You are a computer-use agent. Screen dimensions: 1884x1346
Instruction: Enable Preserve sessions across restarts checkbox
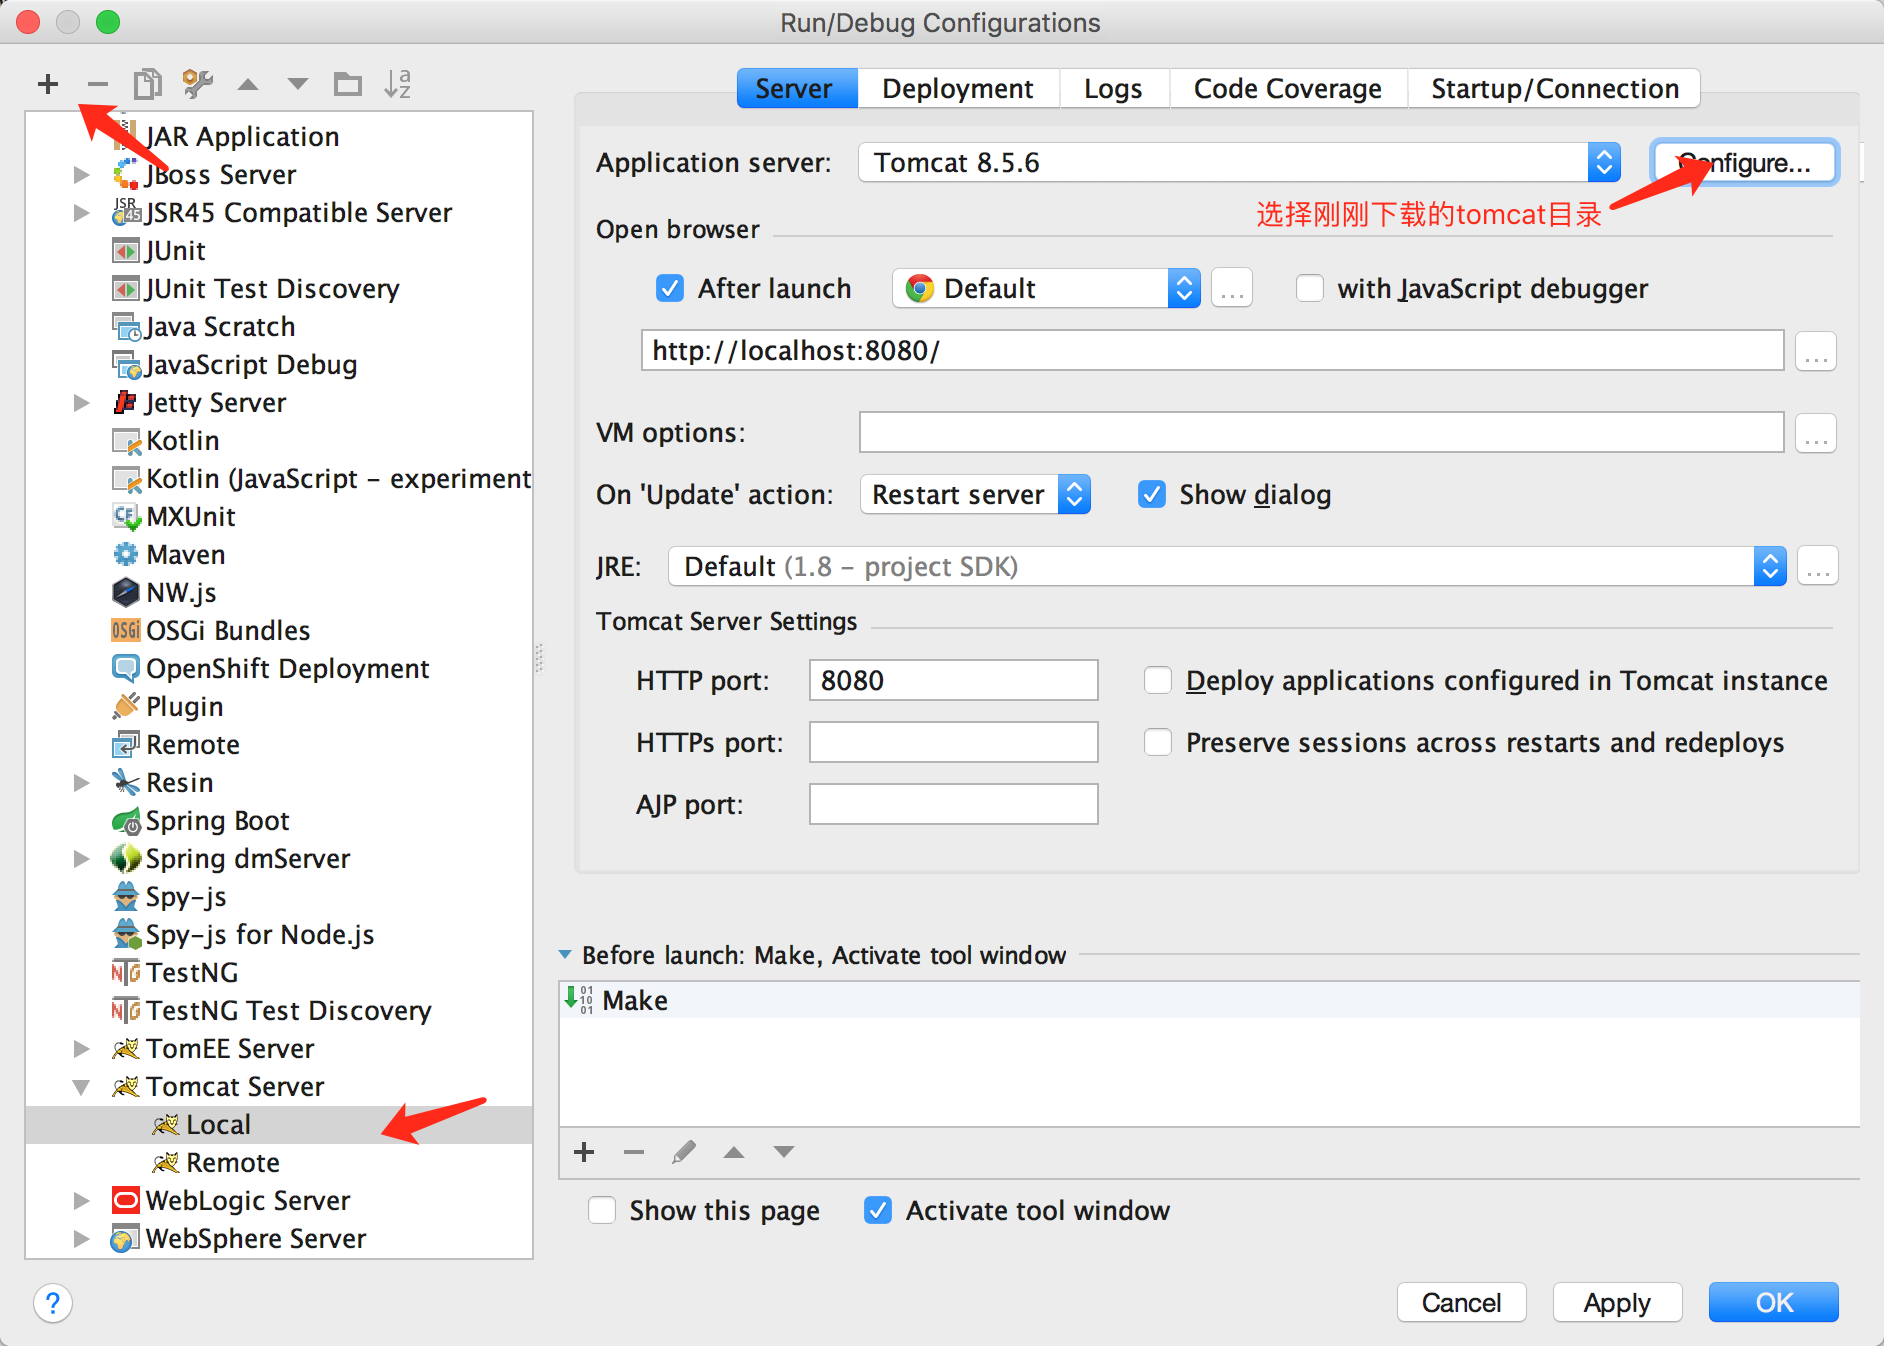(1158, 743)
